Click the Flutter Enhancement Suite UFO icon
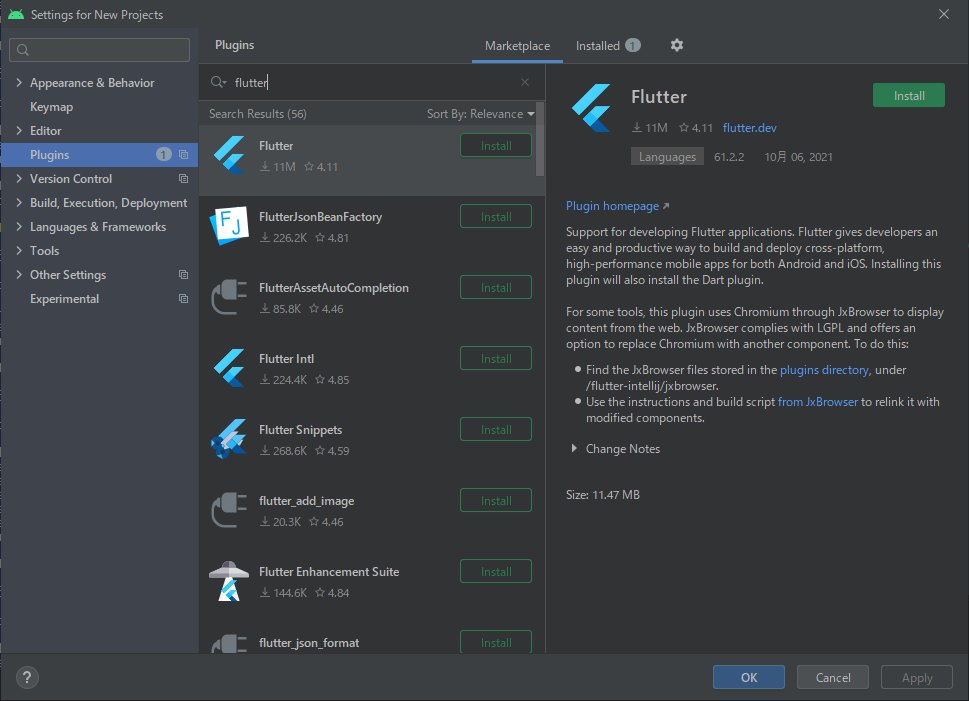Viewport: 969px width, 701px height. tap(229, 581)
